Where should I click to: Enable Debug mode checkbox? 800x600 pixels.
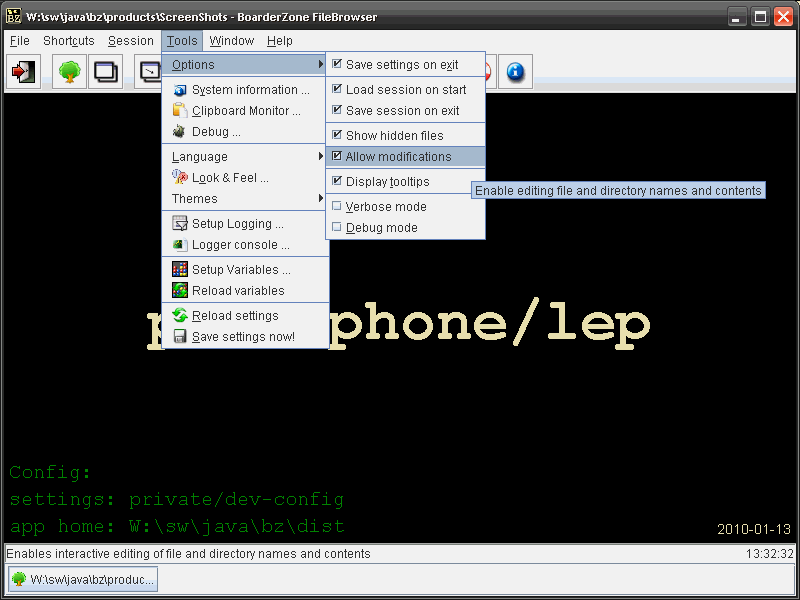point(337,227)
